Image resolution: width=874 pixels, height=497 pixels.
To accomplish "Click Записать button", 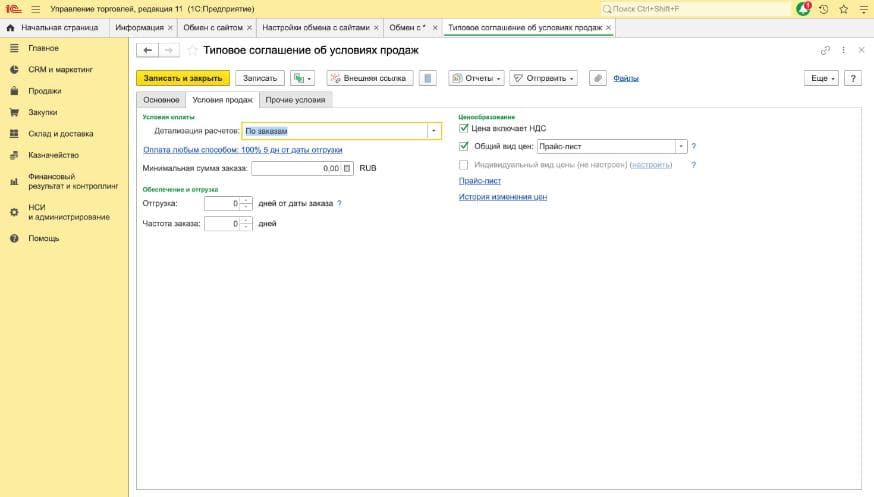I will 260,78.
